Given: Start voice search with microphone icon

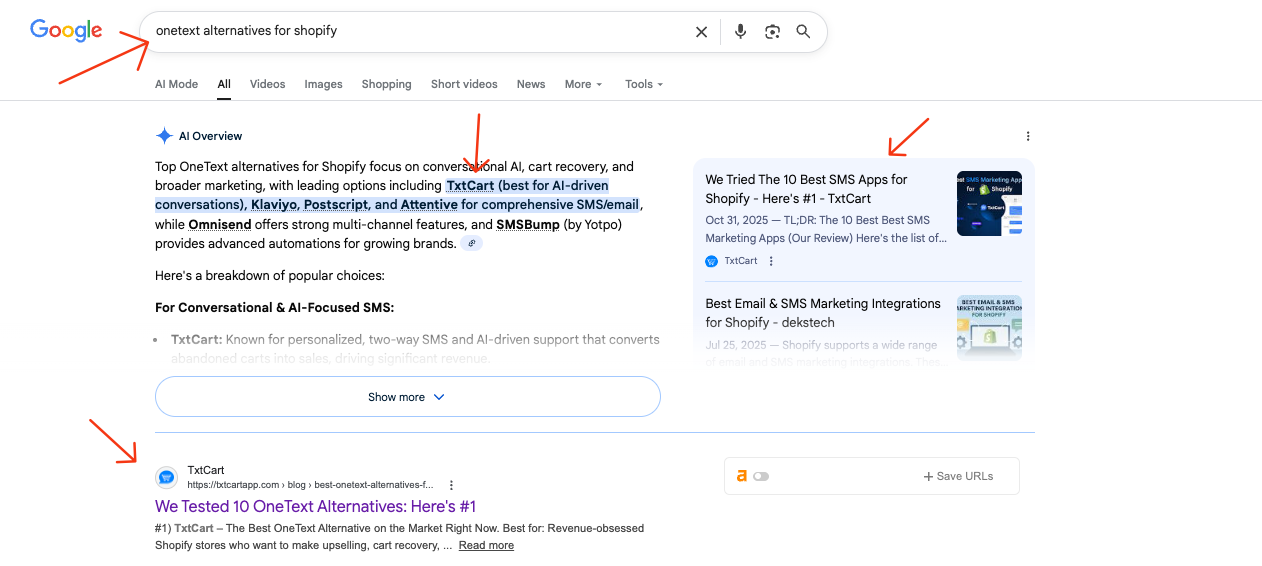Looking at the screenshot, I should [740, 32].
